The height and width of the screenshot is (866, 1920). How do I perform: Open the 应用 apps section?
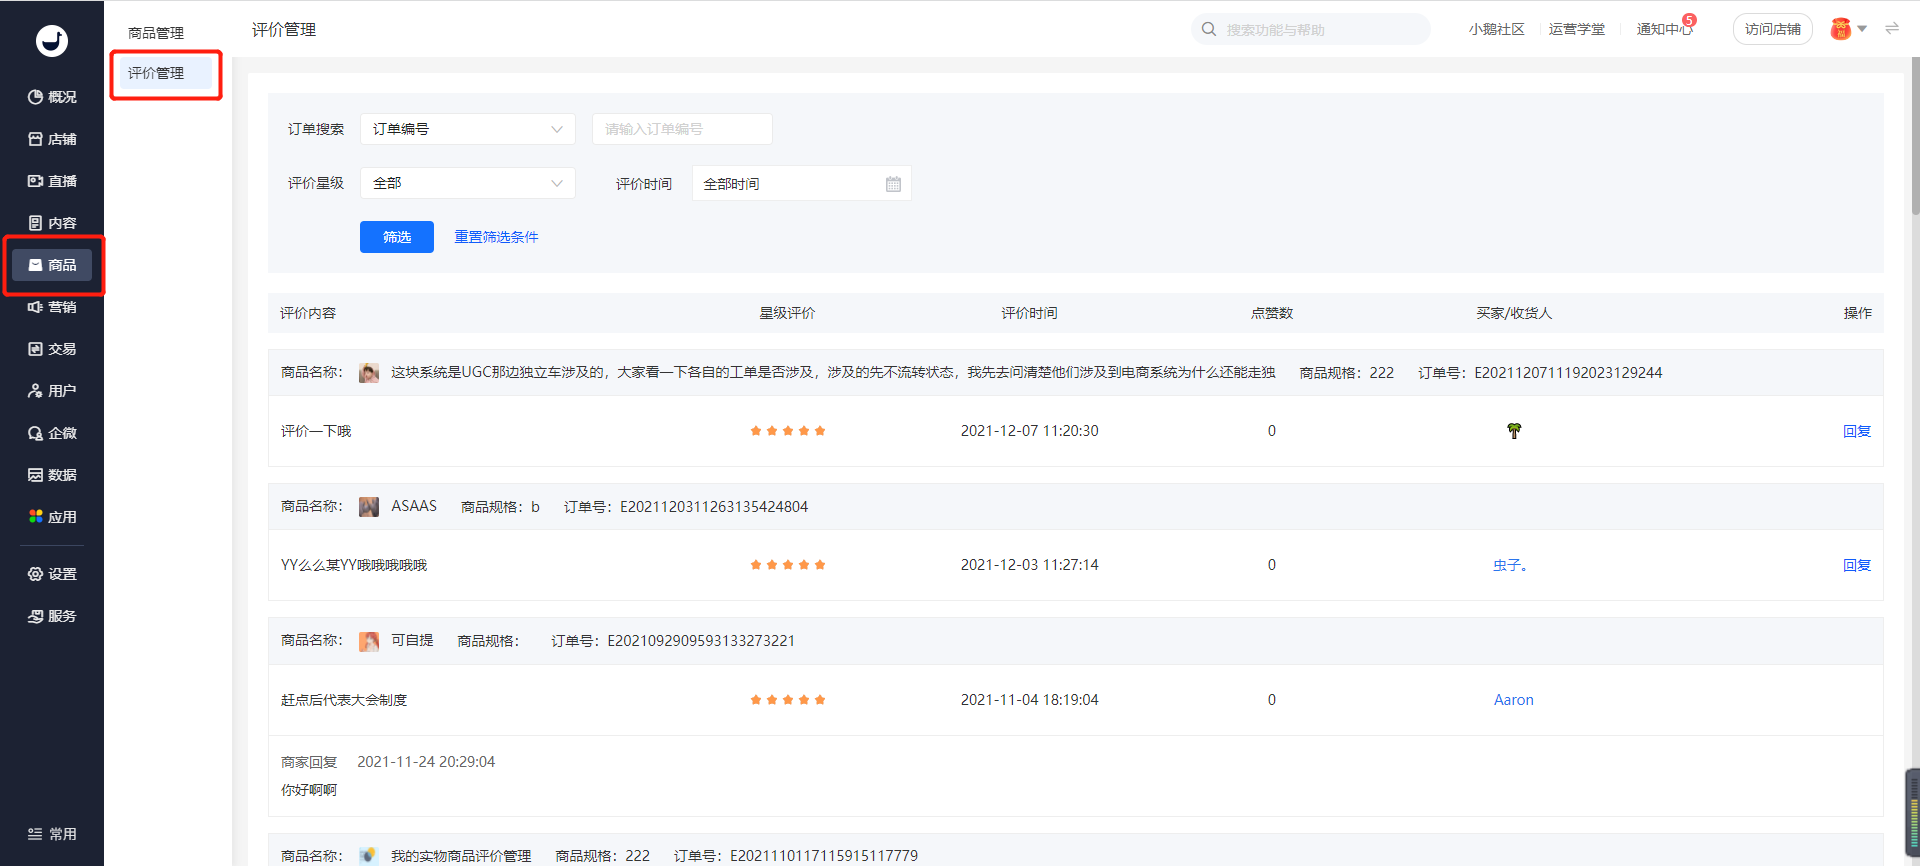(x=52, y=517)
